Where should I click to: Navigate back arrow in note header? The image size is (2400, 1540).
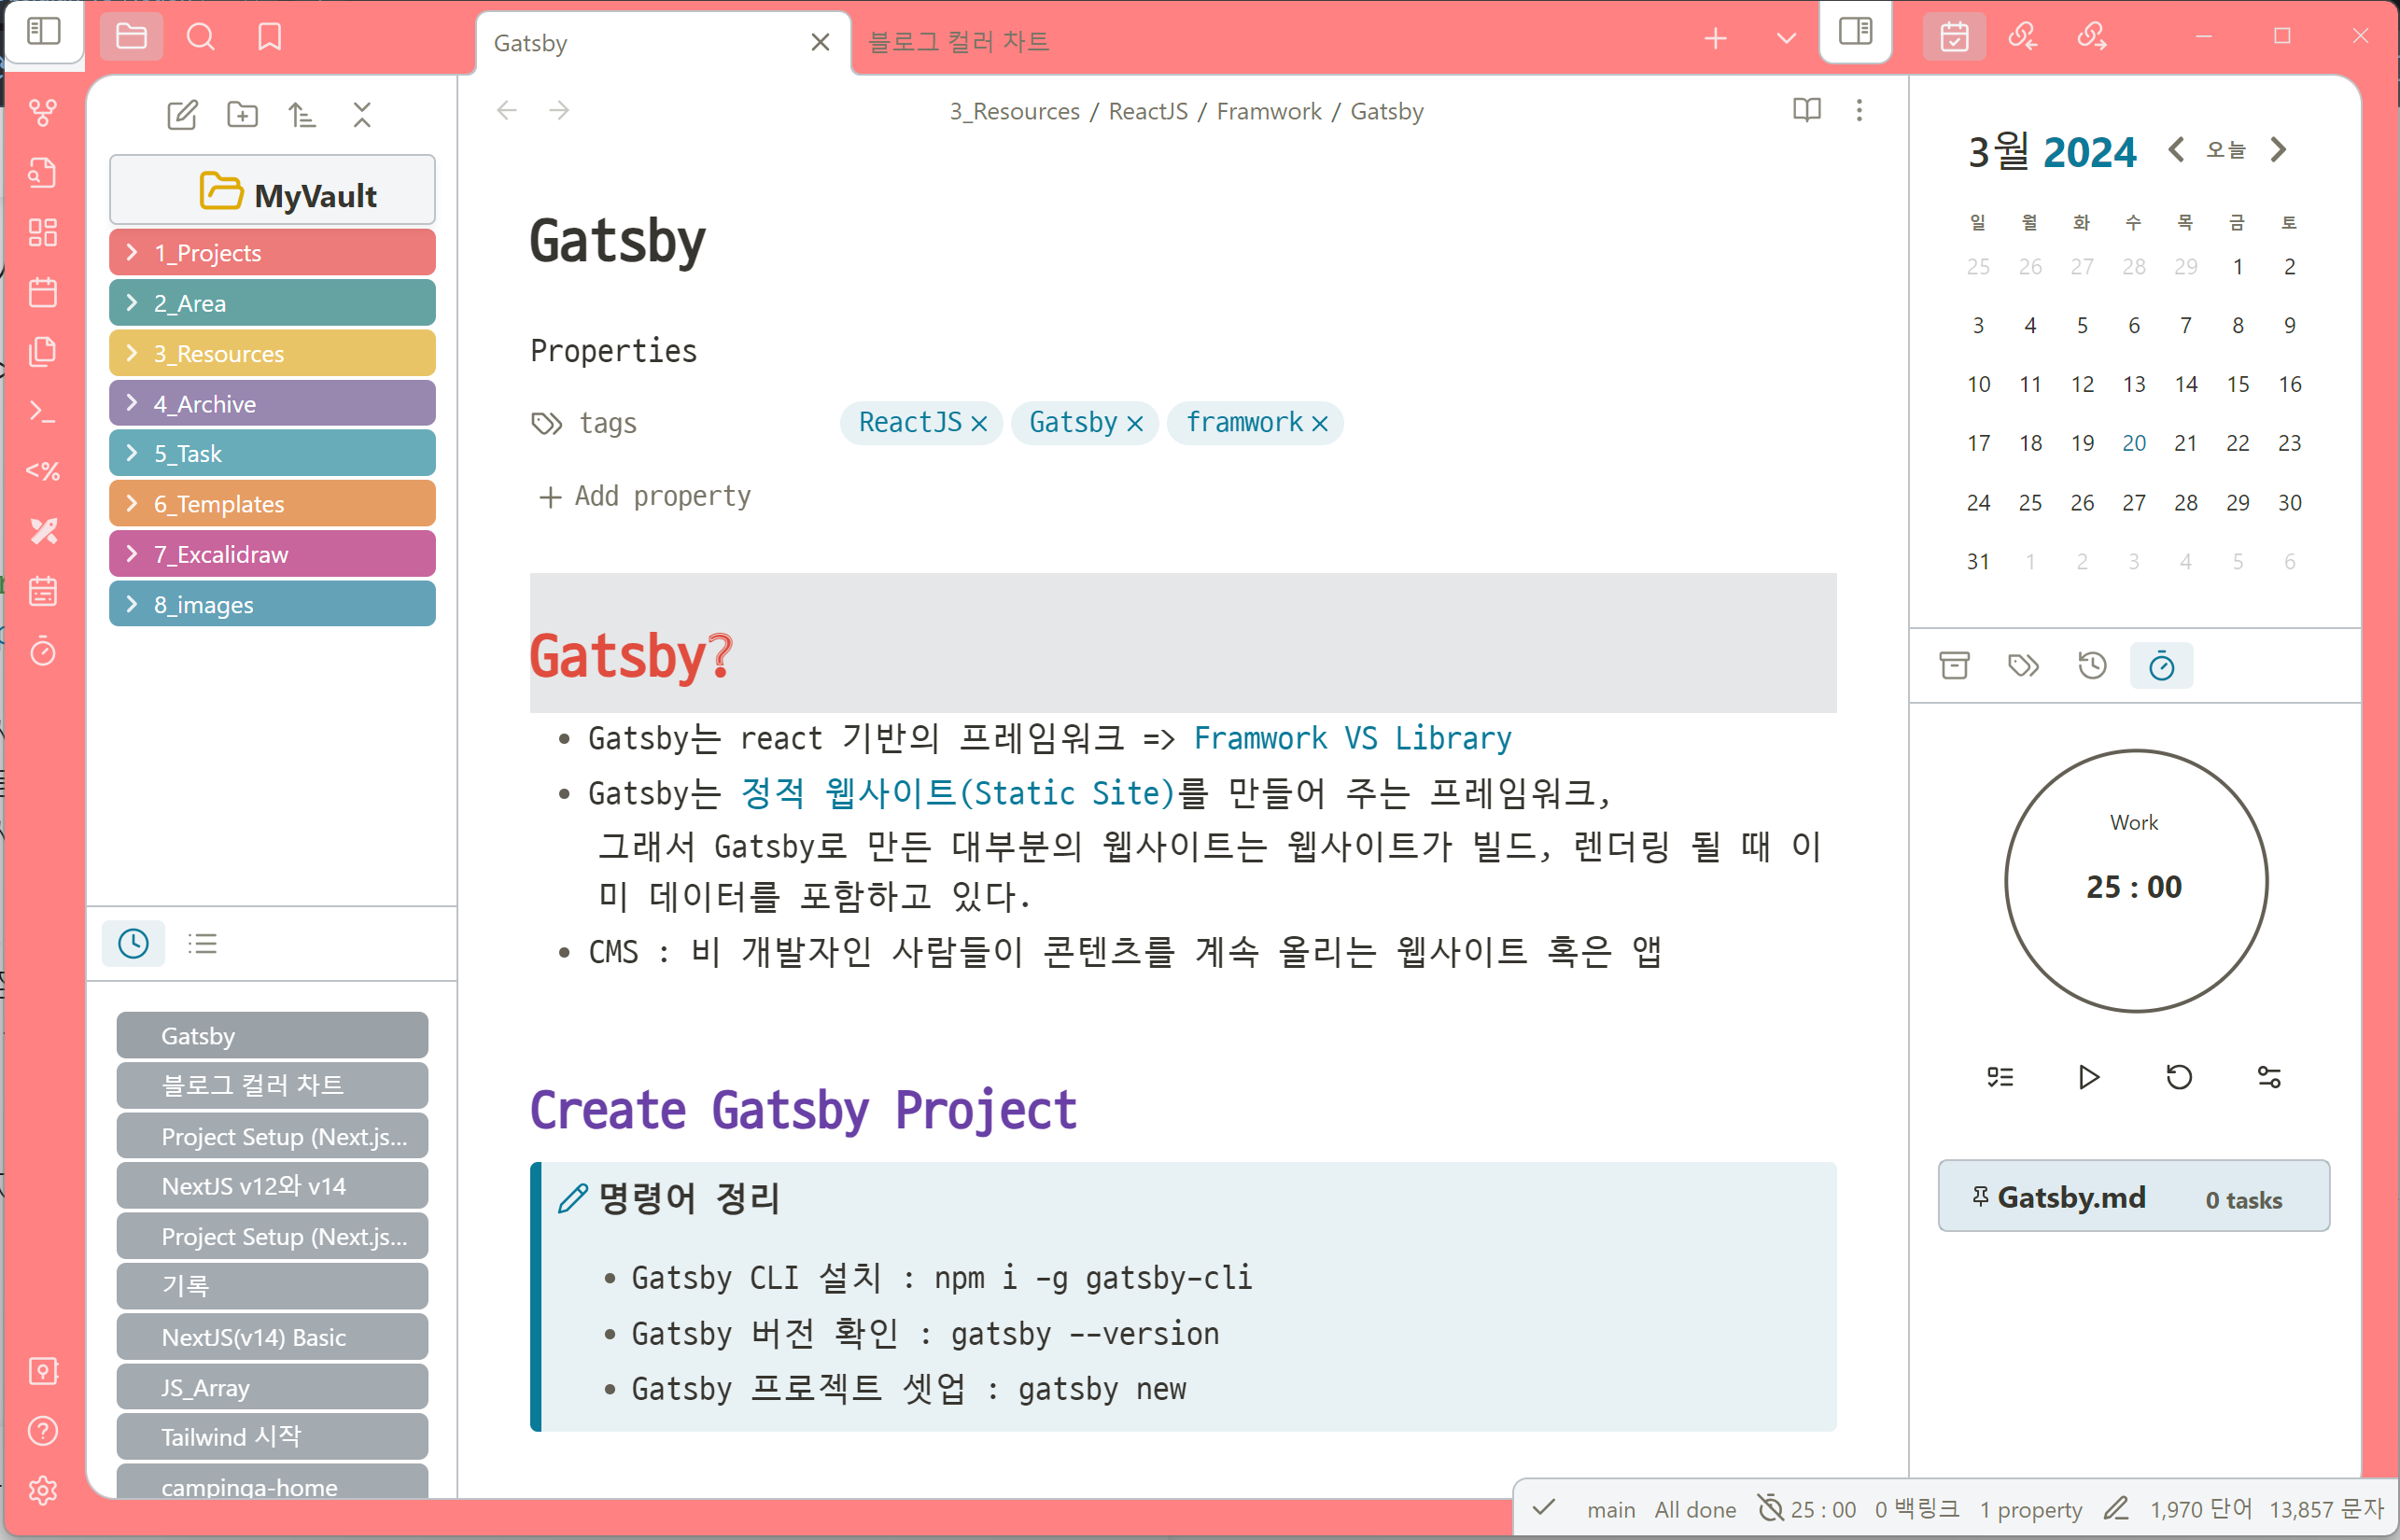pyautogui.click(x=507, y=110)
